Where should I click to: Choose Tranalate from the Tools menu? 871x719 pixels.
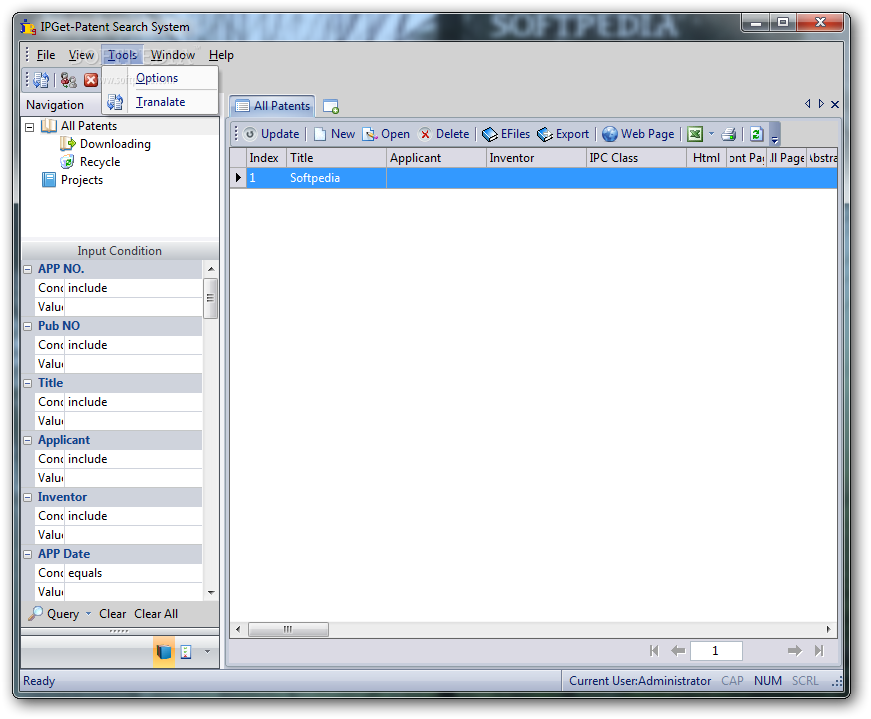point(161,102)
